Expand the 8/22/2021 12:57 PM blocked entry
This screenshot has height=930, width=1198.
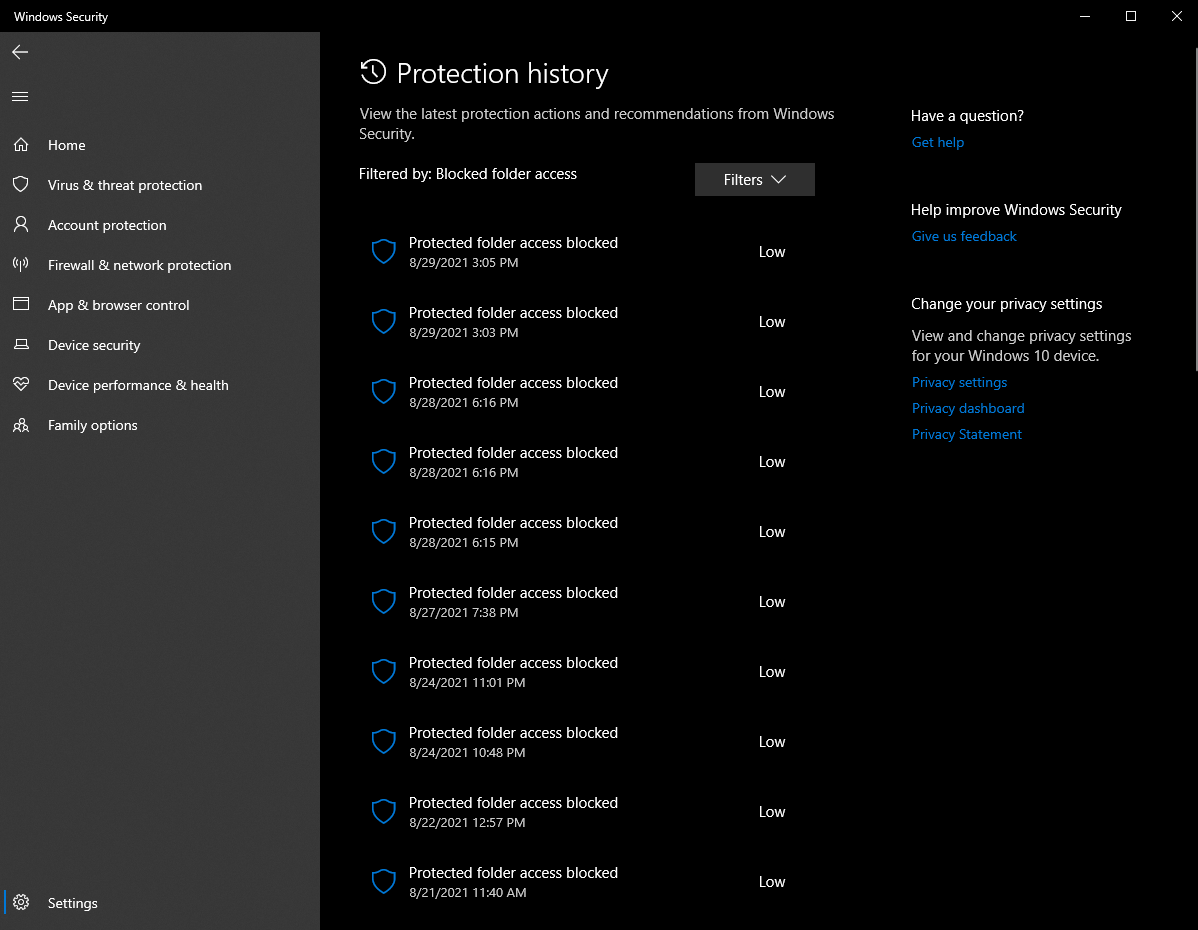pos(513,812)
